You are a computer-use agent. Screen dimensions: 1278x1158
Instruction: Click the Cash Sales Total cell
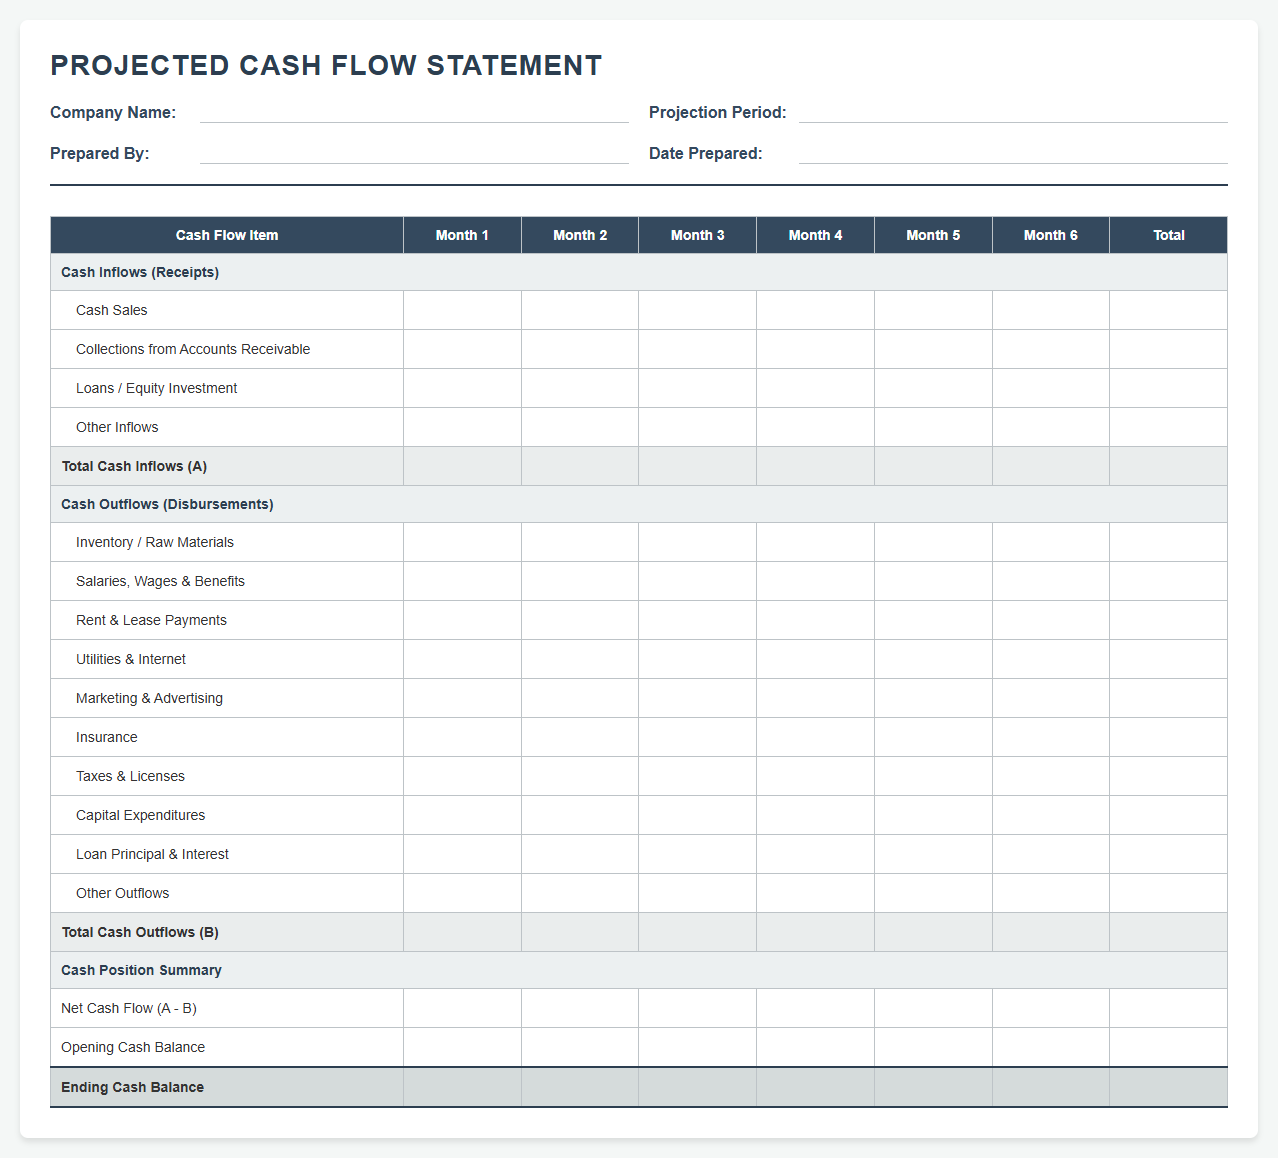(1169, 310)
